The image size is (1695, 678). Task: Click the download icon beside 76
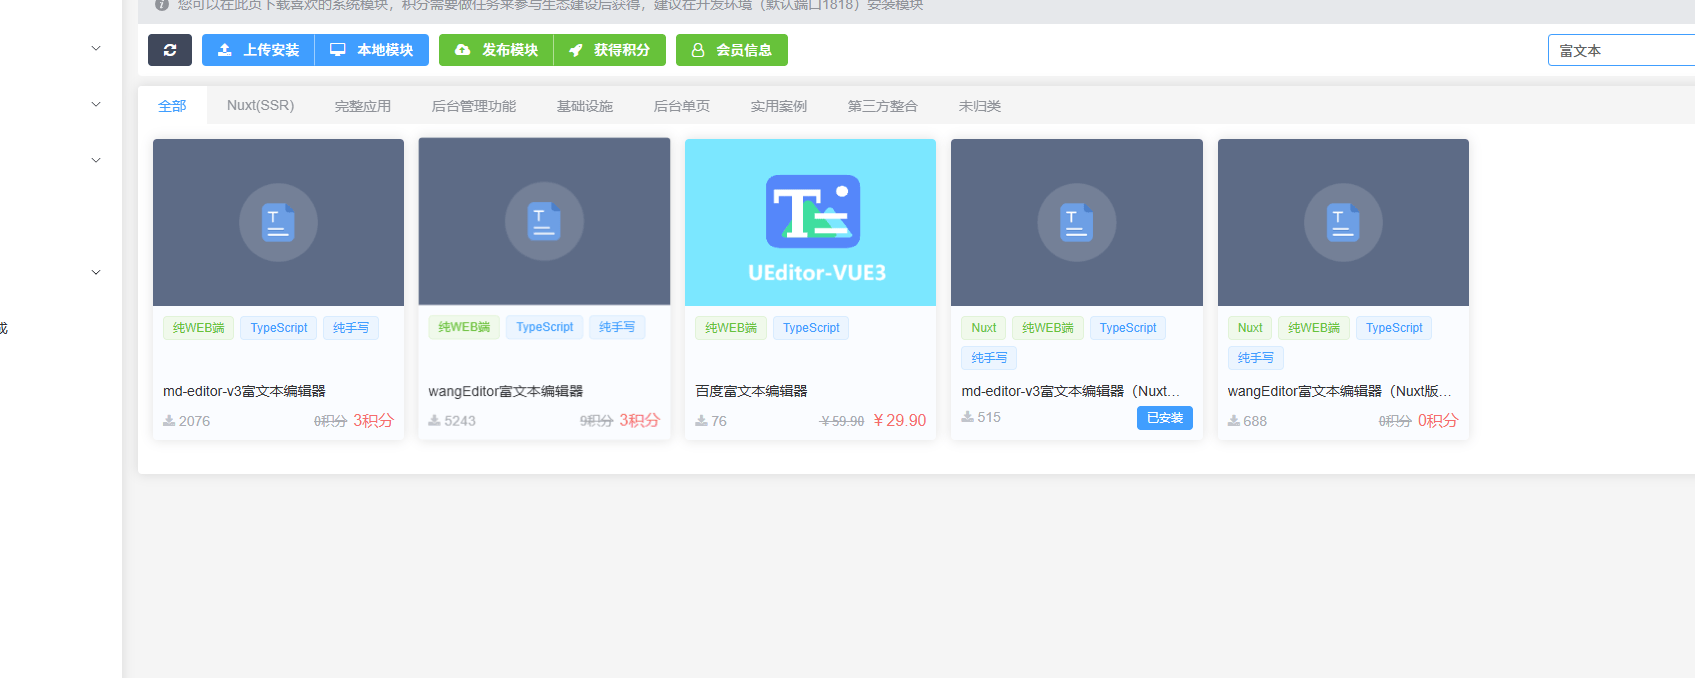click(x=701, y=421)
